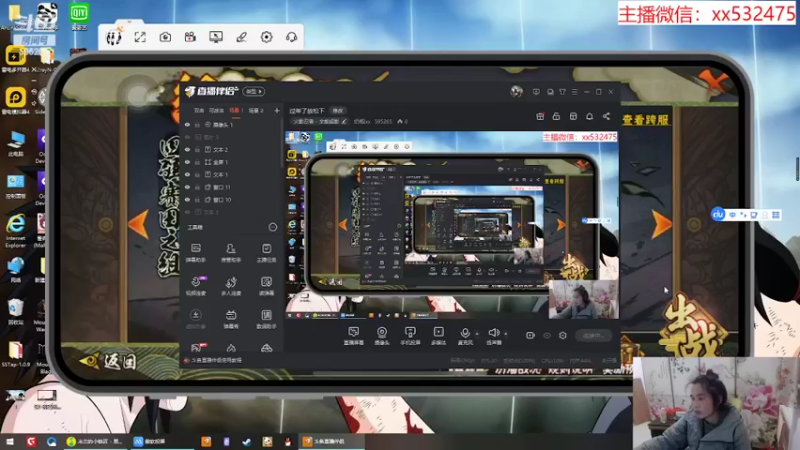This screenshot has width=800, height=450.
Task: Start recording with the video camera icon
Action: [x=190, y=37]
